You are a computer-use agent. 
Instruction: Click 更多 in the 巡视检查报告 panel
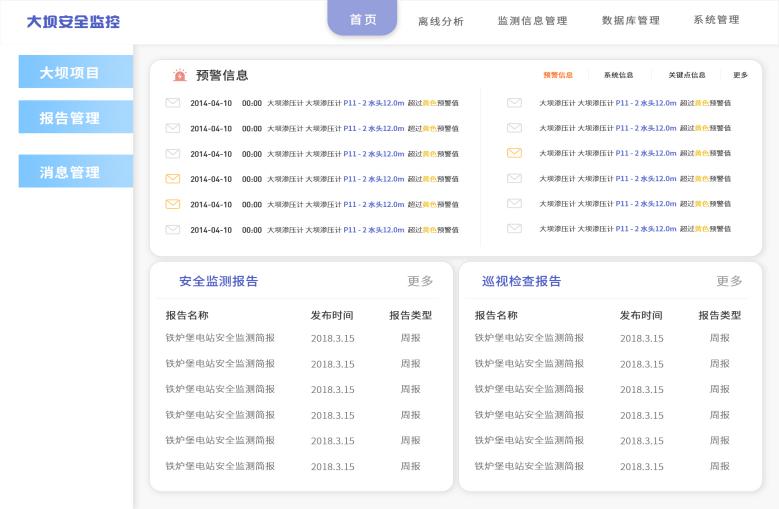[729, 281]
